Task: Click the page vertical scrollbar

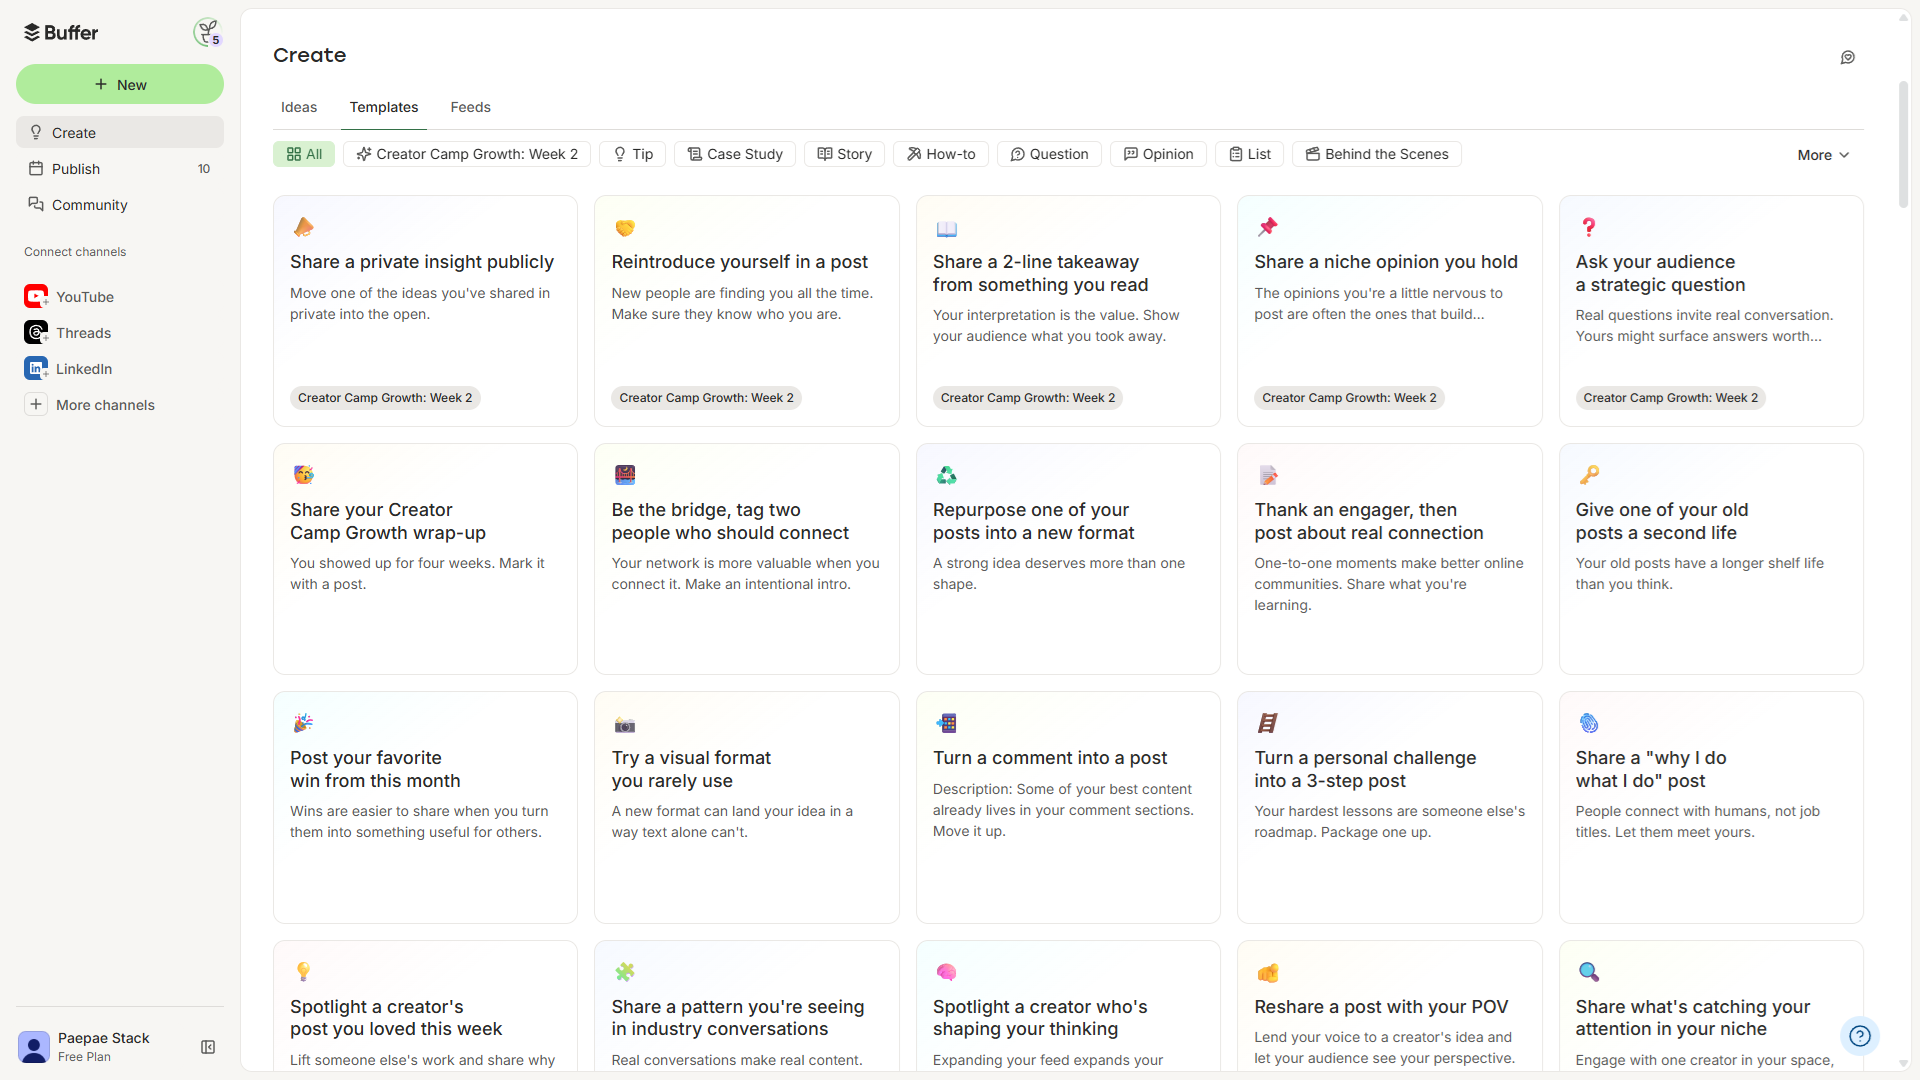Action: (x=1903, y=145)
